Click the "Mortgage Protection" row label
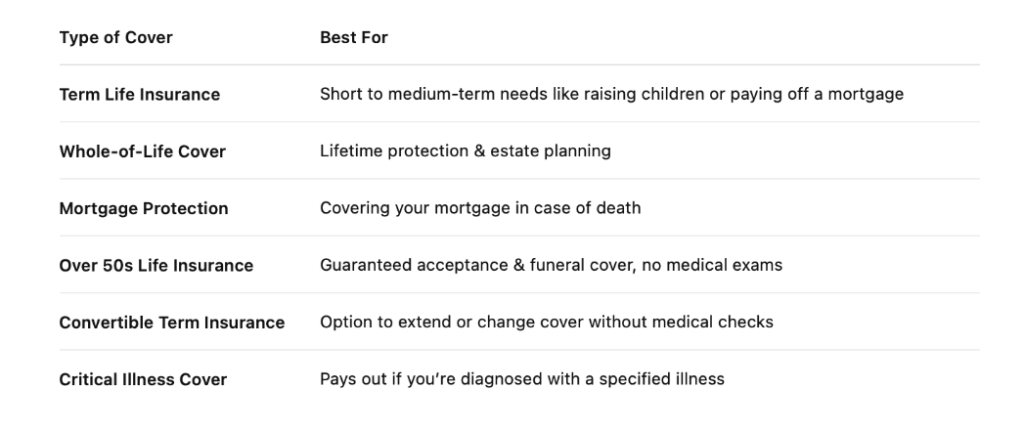This screenshot has width=1024, height=432. (144, 209)
